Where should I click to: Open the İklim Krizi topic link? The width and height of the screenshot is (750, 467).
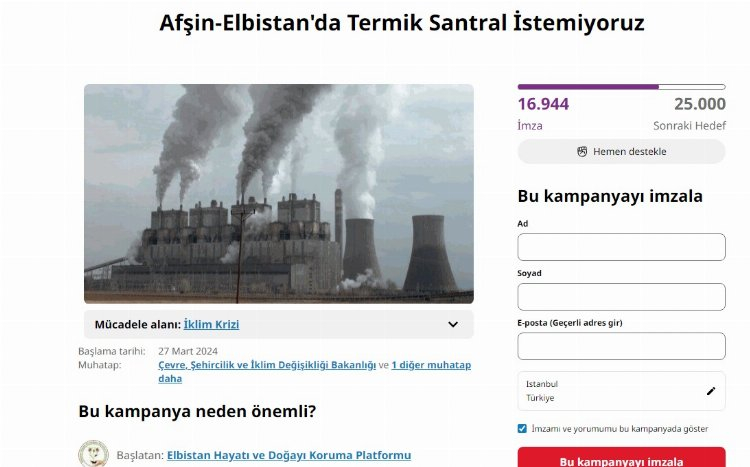coord(211,324)
